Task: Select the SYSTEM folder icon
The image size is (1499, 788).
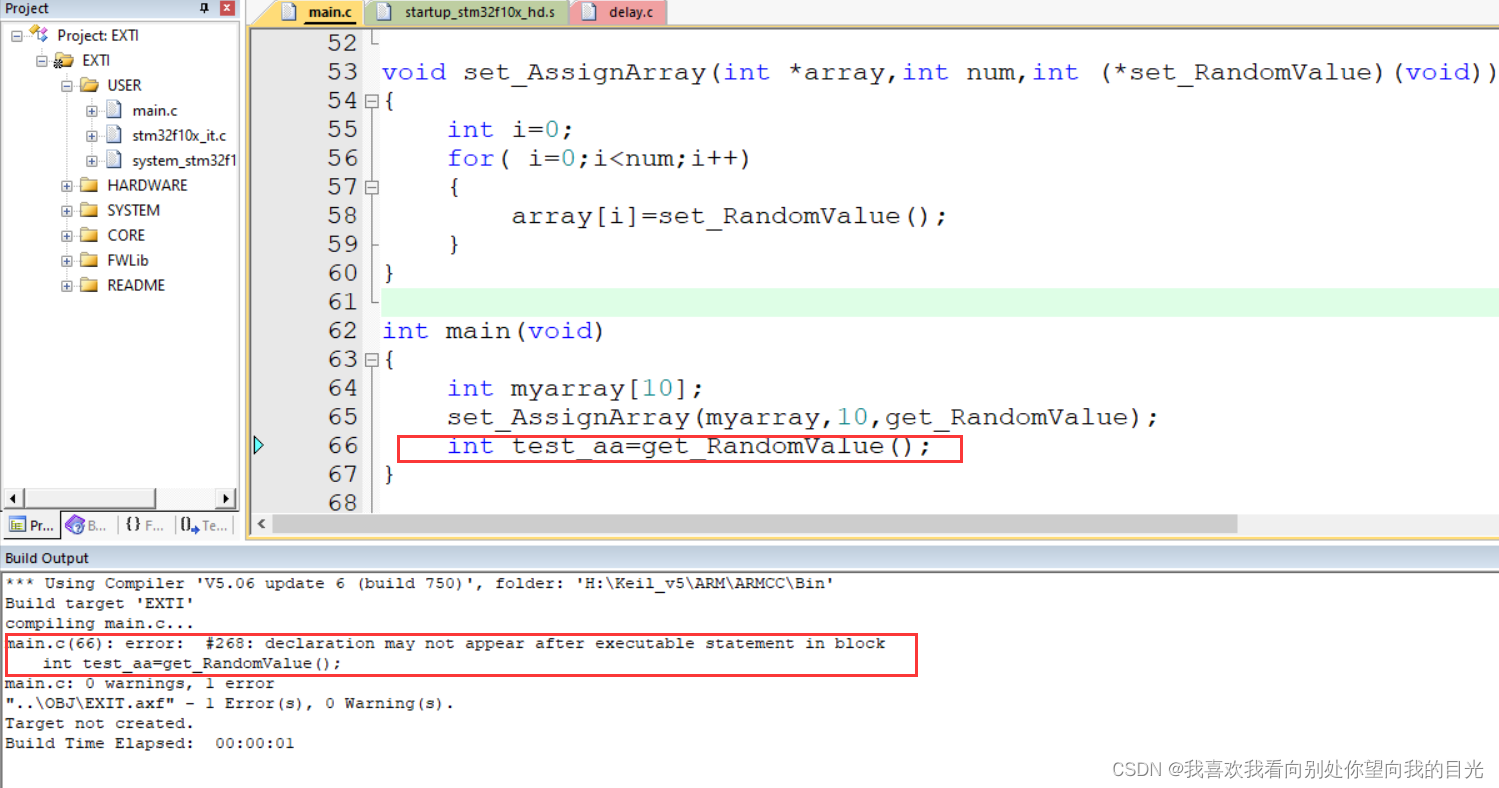Action: point(89,210)
